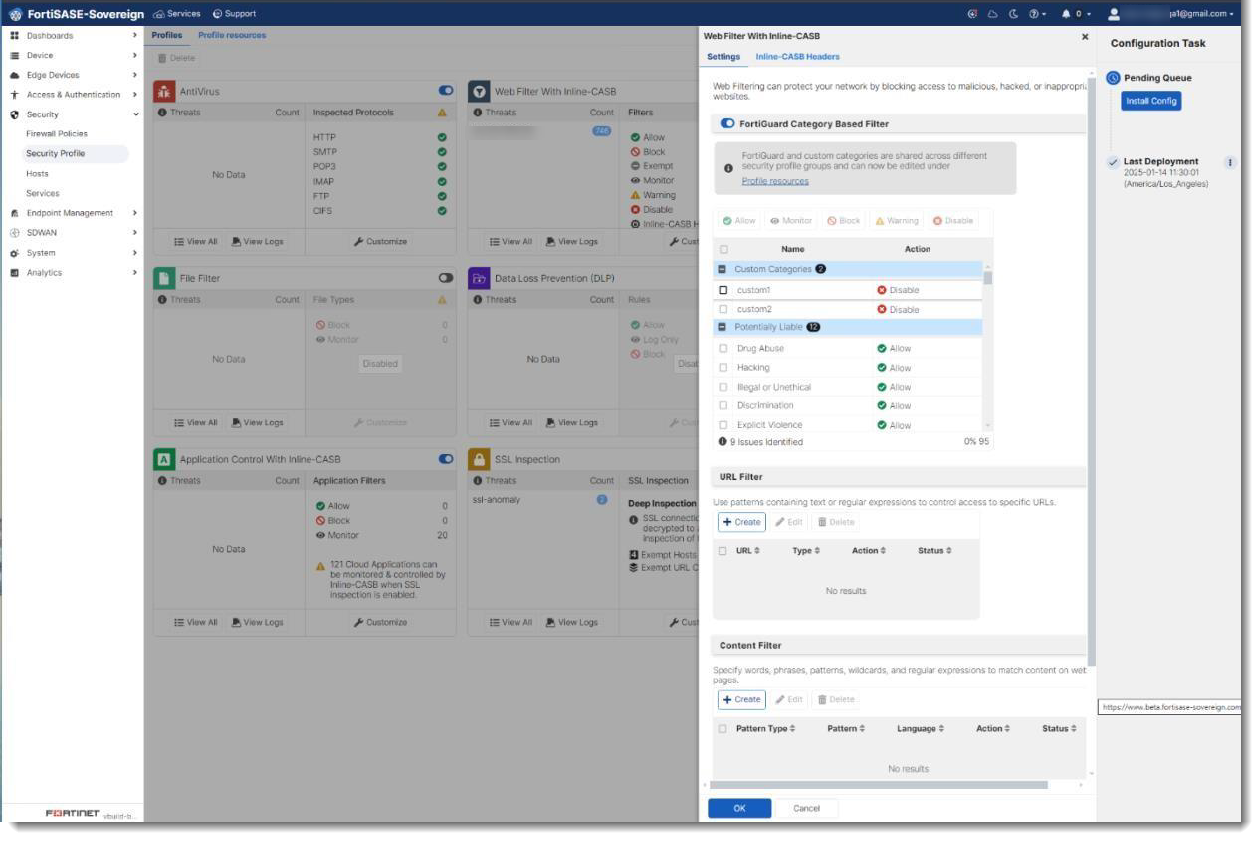Screen dimensions: 1260x841
Task: Click the Install Config button
Action: (x=1153, y=101)
